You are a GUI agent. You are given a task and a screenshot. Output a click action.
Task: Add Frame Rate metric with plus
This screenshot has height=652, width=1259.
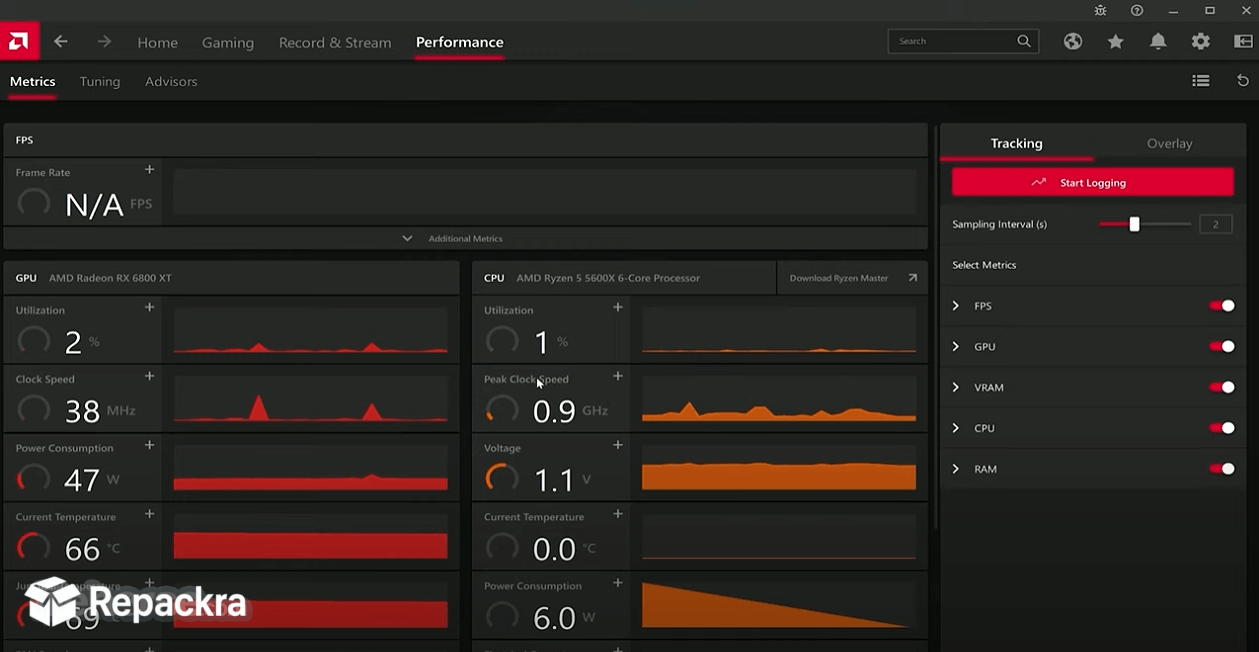pyautogui.click(x=149, y=170)
